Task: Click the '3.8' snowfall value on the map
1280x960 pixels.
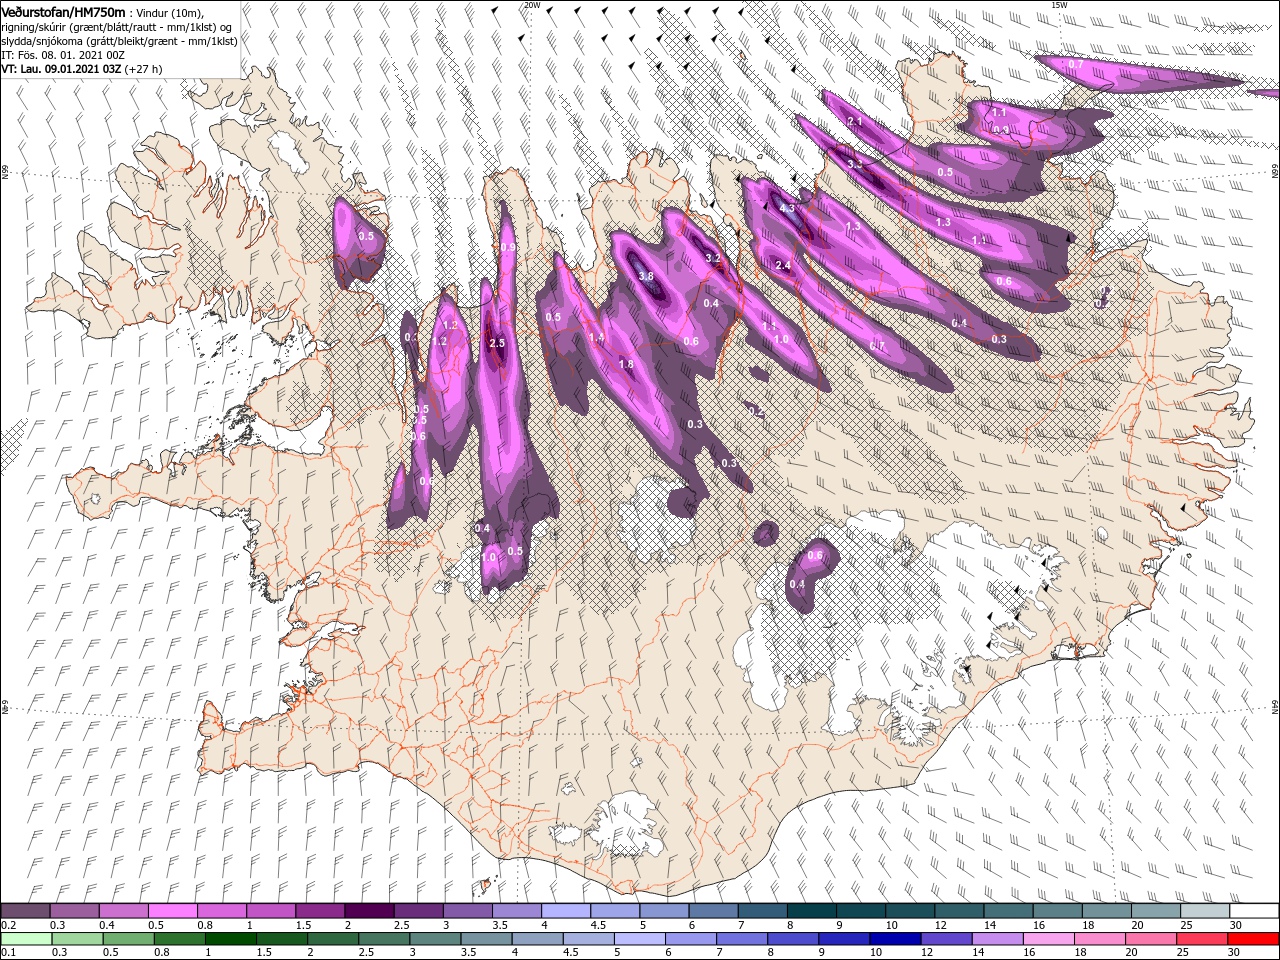Action: tap(646, 277)
